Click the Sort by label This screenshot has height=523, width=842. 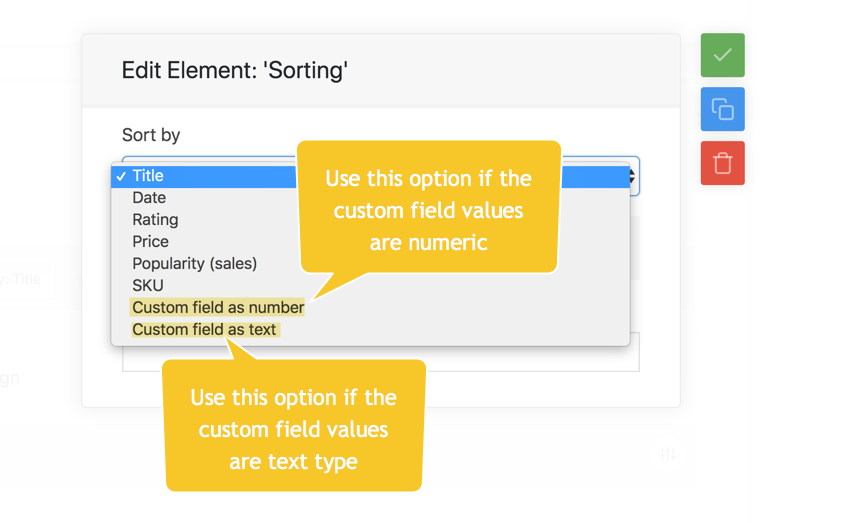point(151,135)
